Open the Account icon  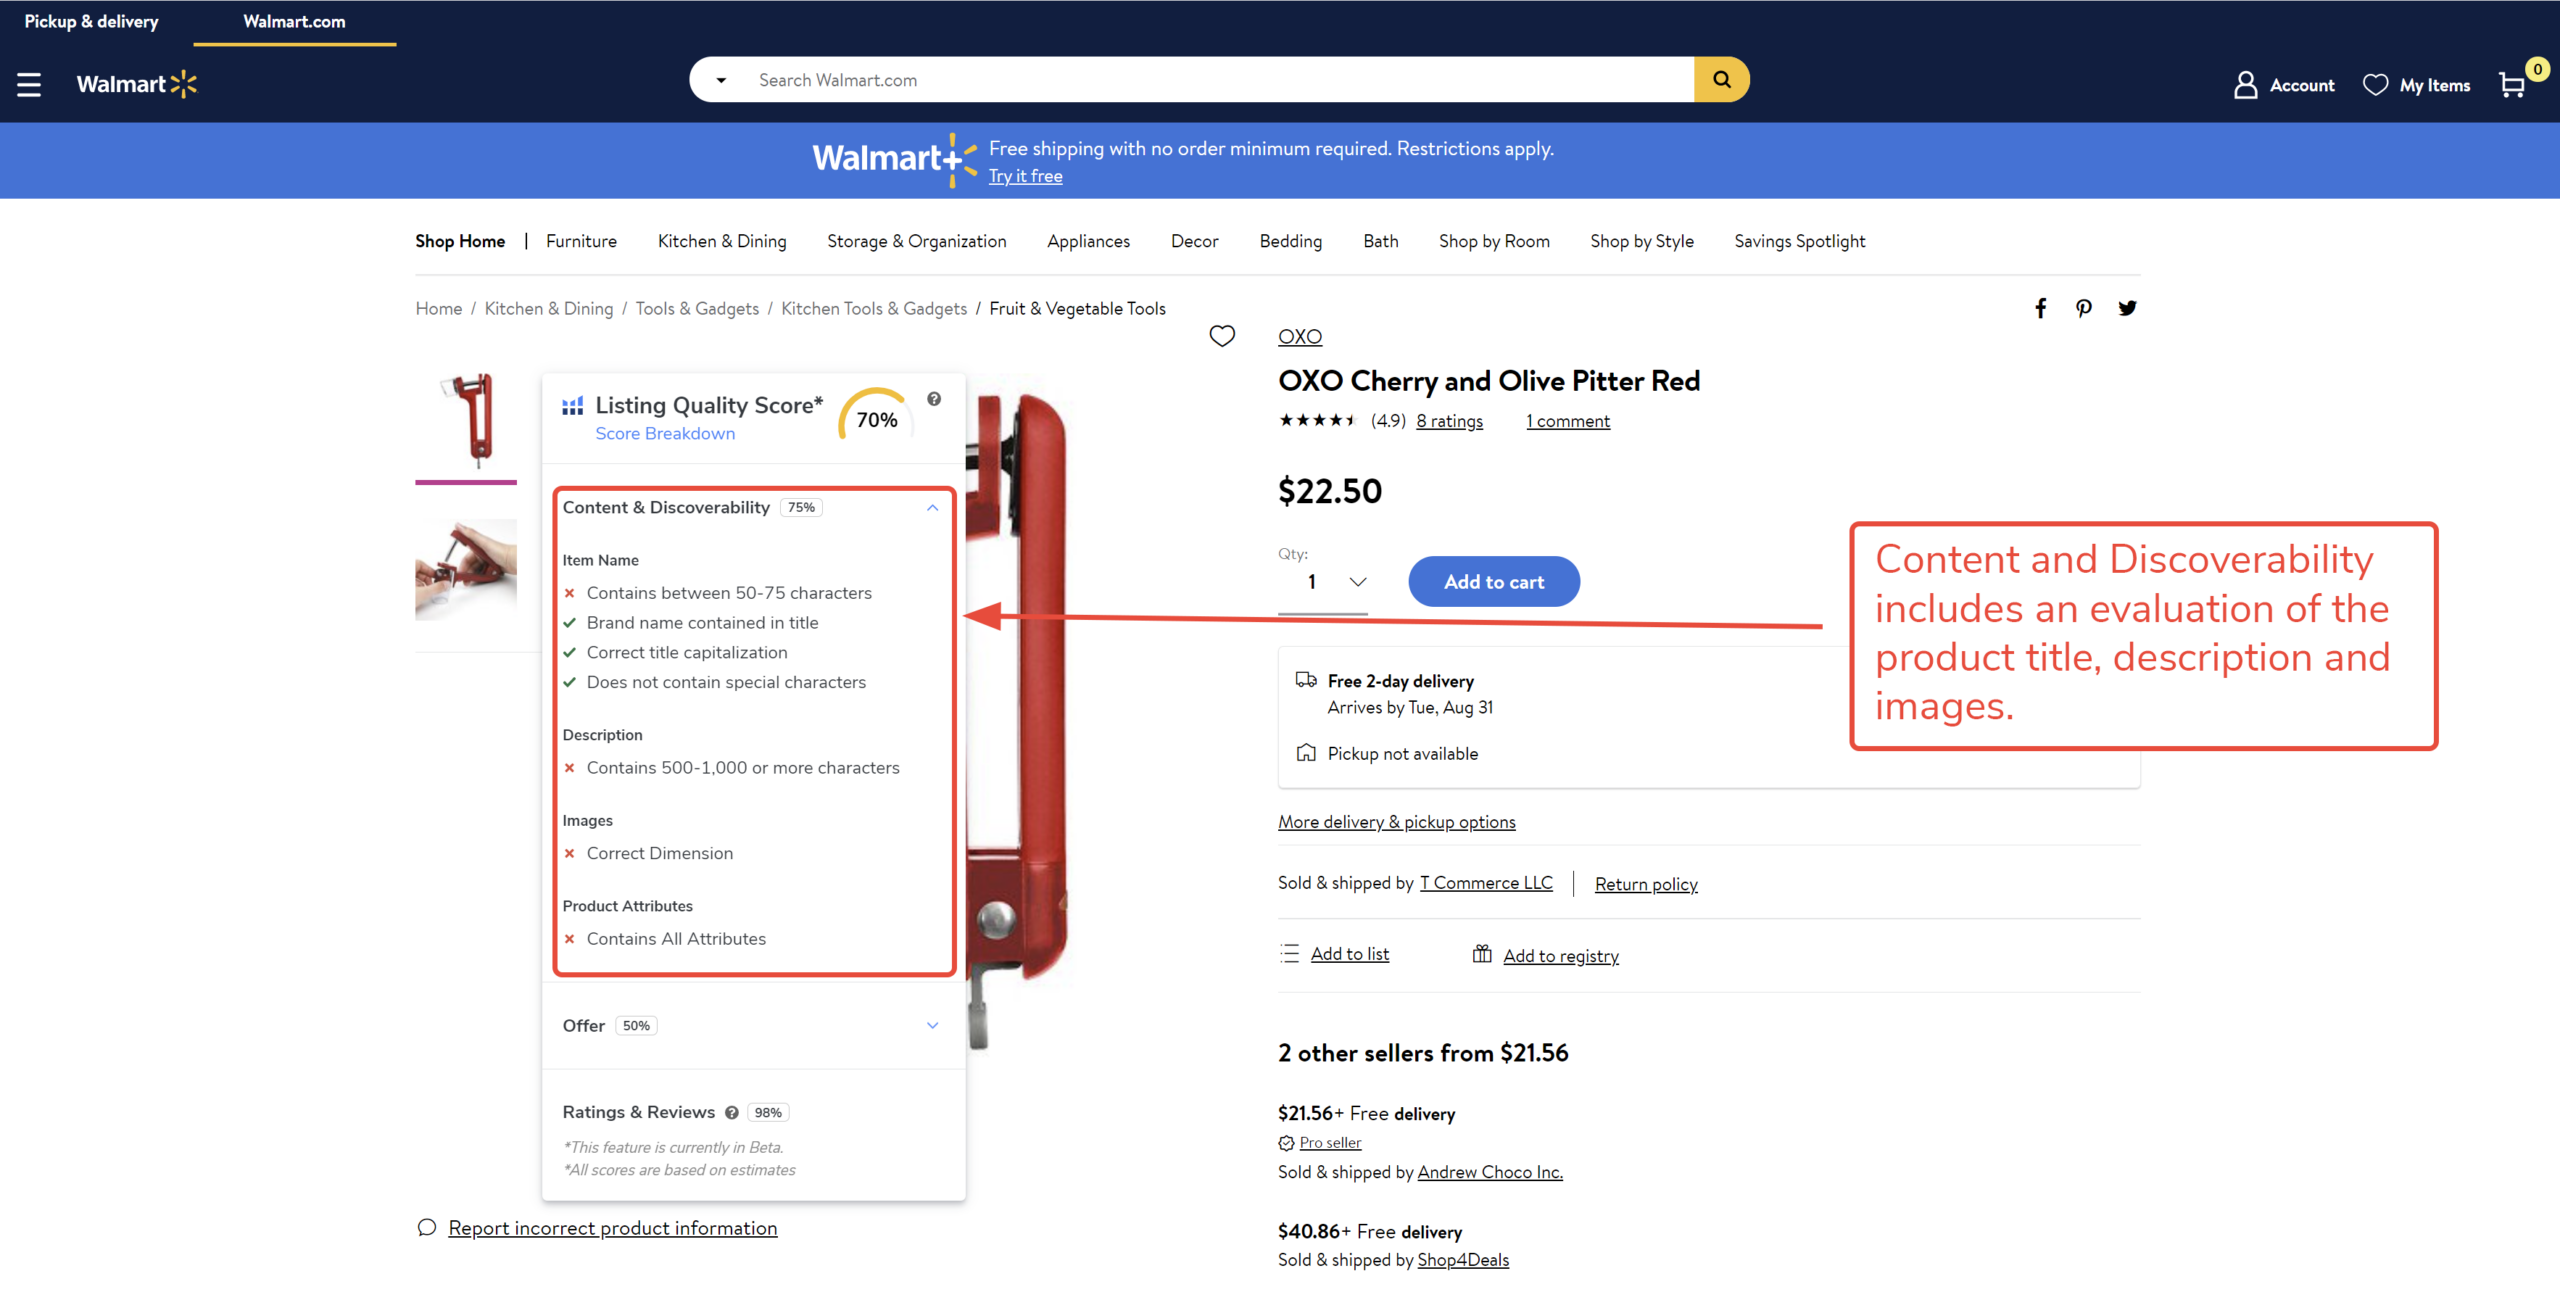(2246, 84)
